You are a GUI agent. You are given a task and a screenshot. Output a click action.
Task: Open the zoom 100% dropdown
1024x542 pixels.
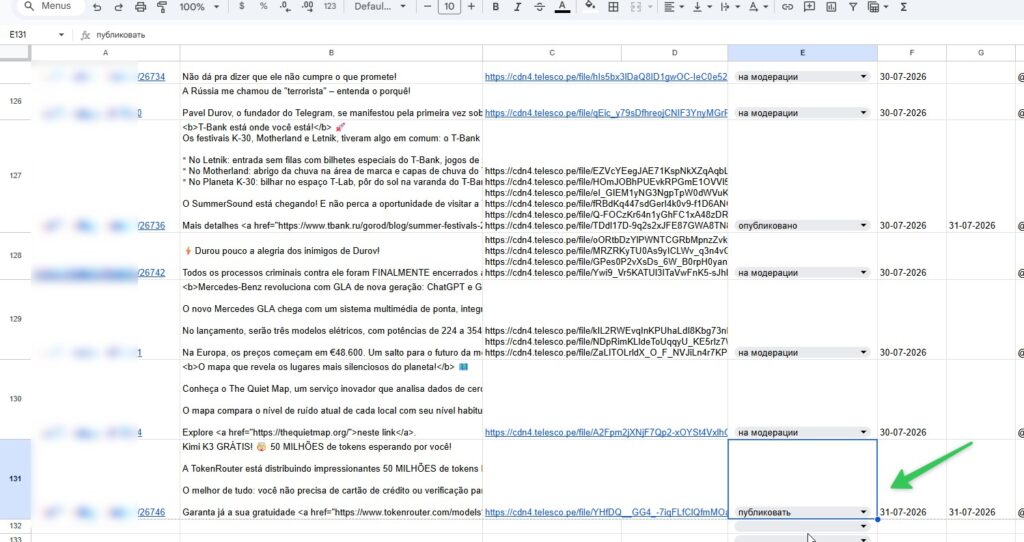pos(199,7)
